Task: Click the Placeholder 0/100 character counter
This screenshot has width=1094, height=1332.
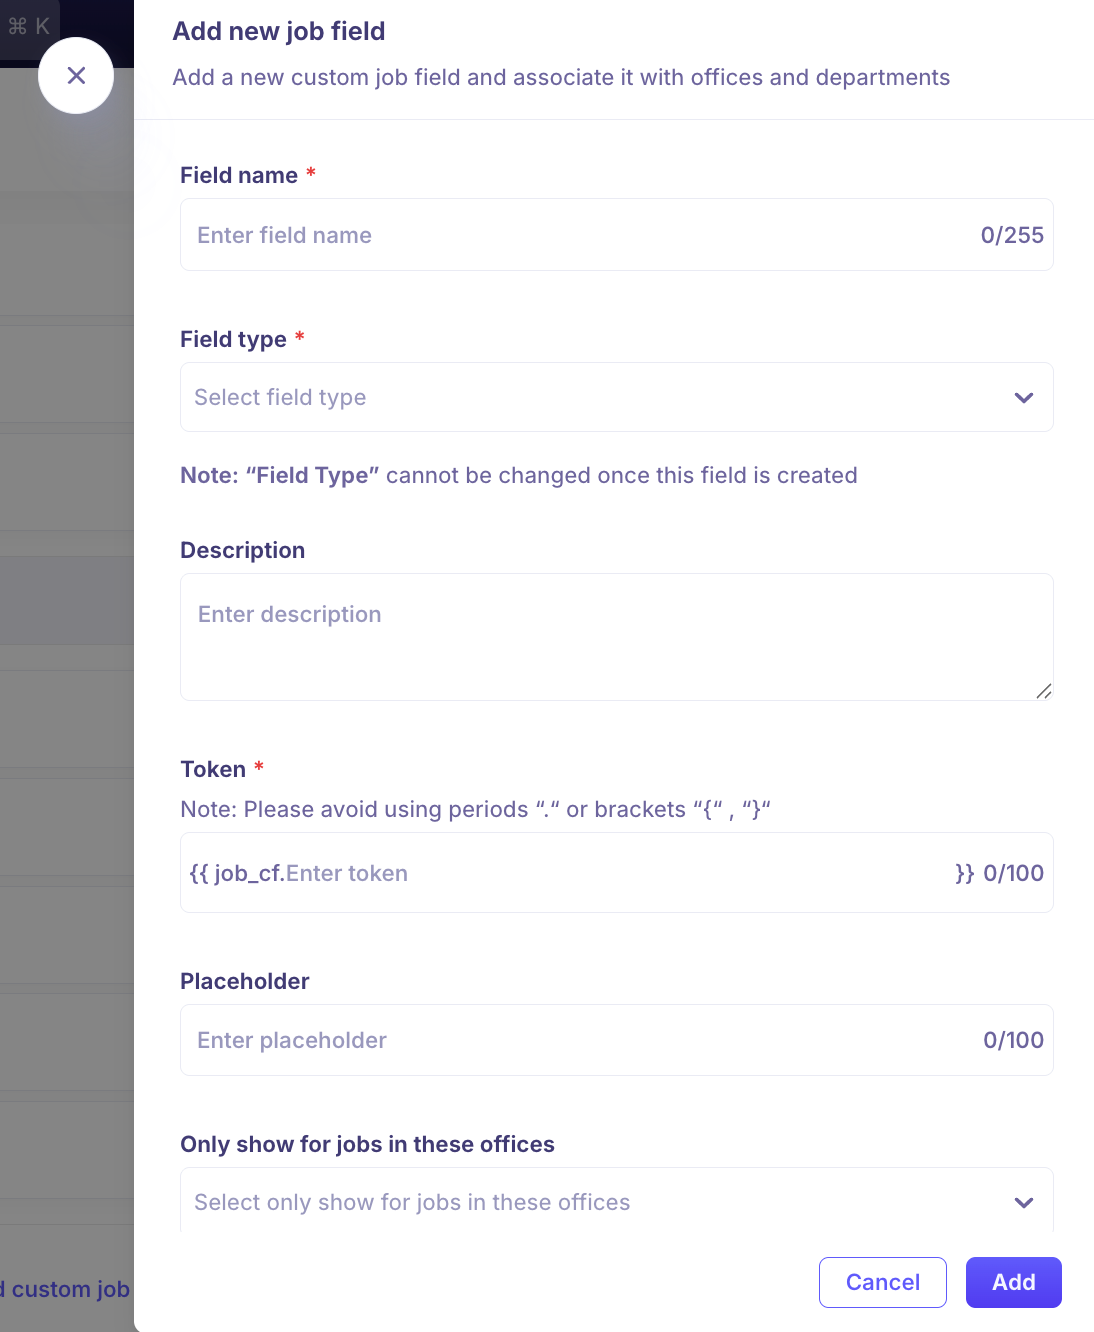Action: 1013,1040
